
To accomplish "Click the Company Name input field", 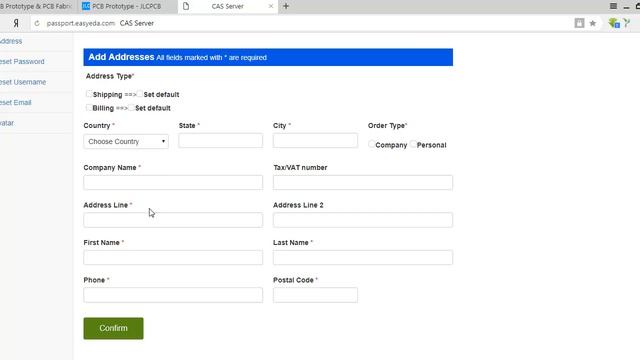I will (173, 182).
